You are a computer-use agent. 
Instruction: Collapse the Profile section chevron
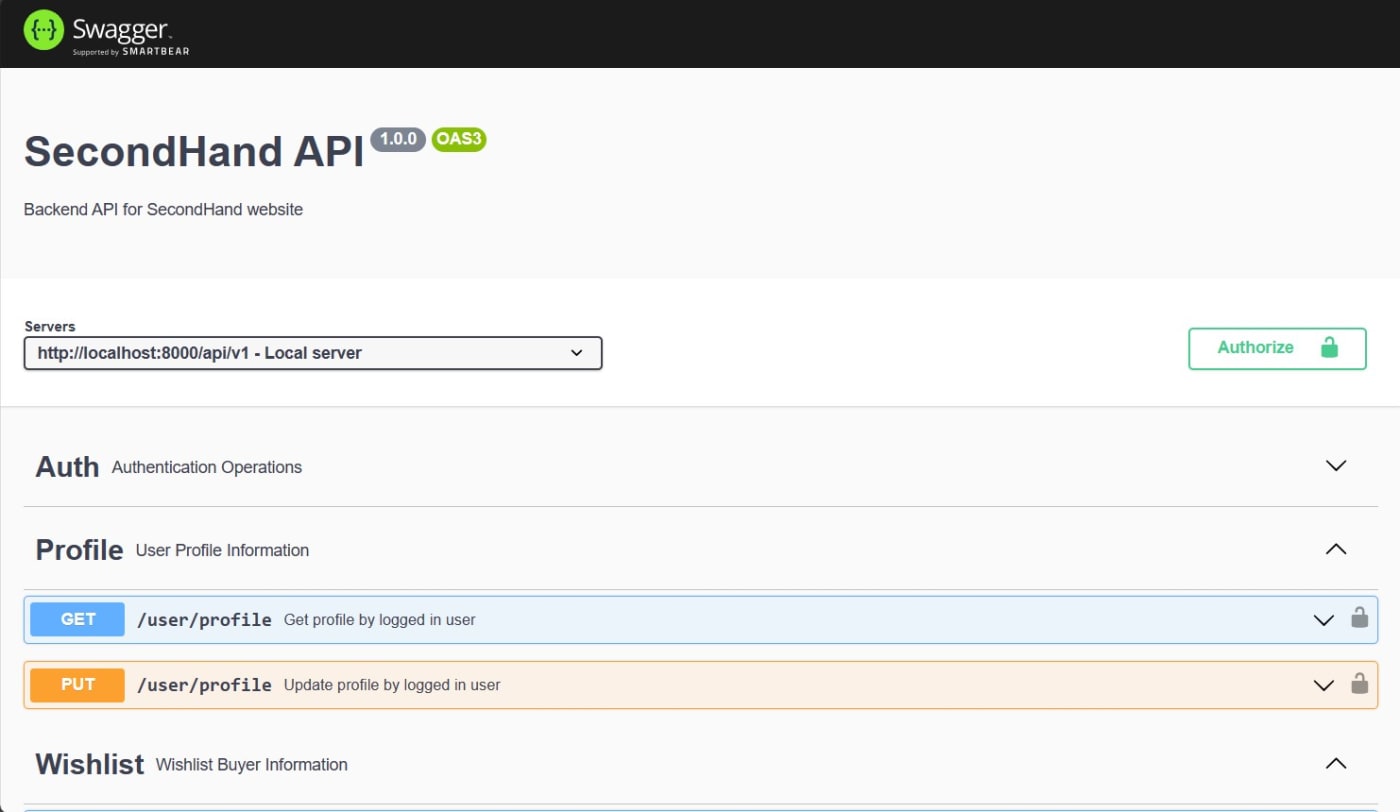[1336, 549]
